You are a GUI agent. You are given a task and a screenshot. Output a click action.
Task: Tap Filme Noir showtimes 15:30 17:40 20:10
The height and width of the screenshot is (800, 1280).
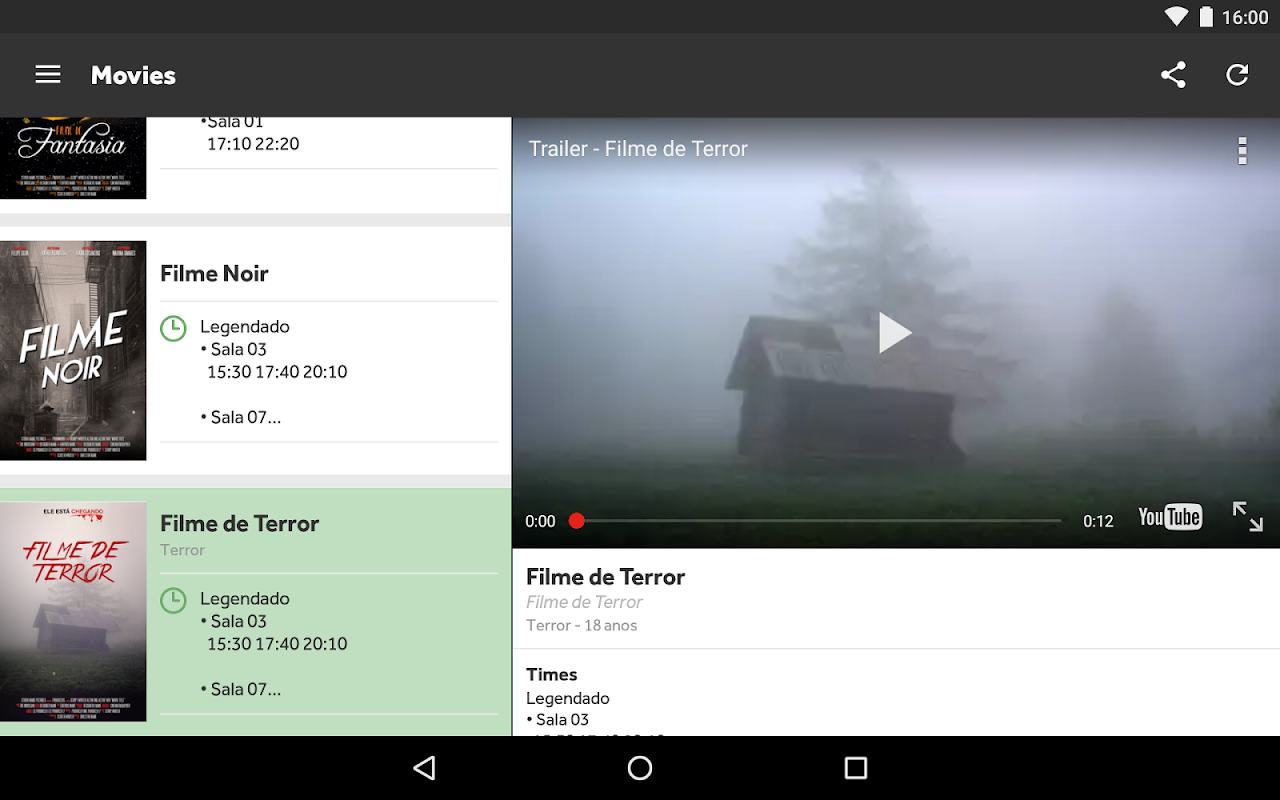[277, 372]
